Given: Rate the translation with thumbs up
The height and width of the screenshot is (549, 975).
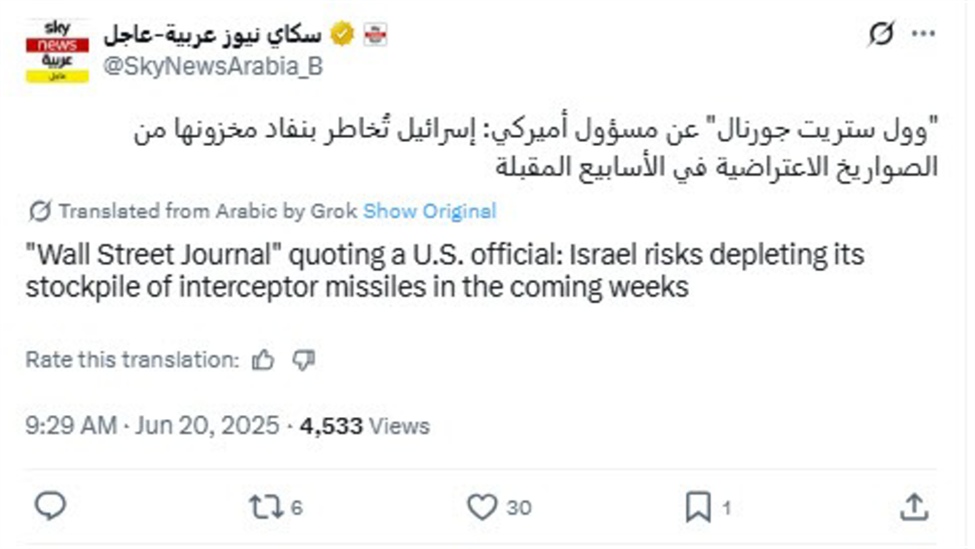Looking at the screenshot, I should tap(264, 360).
